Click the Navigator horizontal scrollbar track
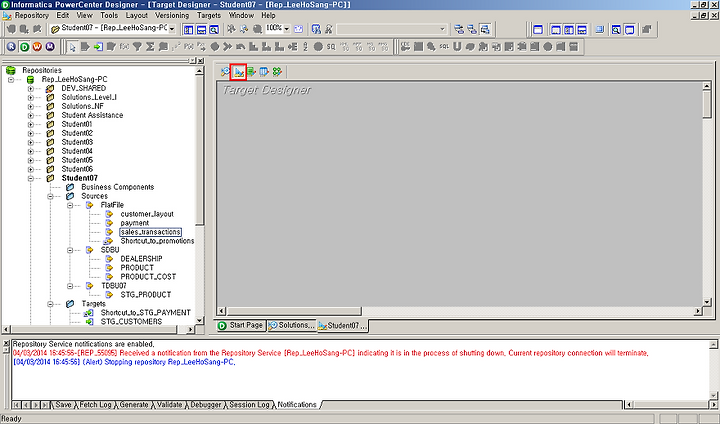Image resolution: width=720 pixels, height=424 pixels. point(181,329)
